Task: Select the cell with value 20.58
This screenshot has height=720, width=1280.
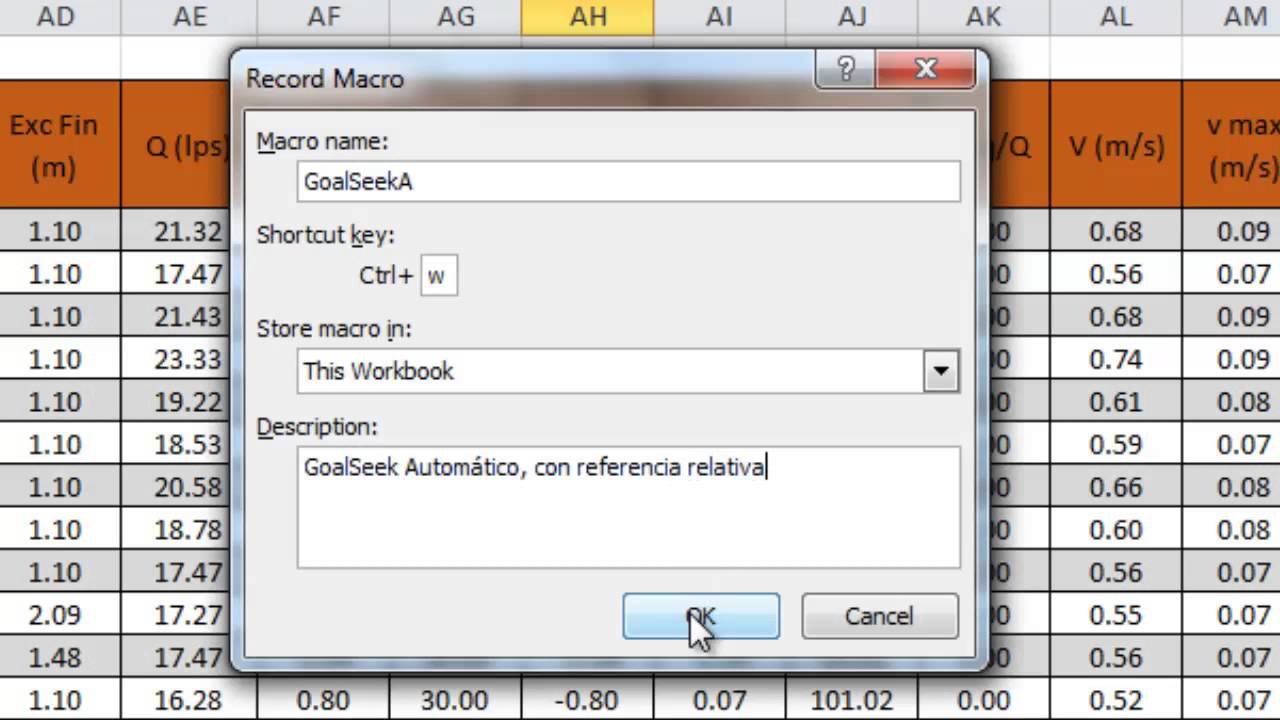Action: pos(176,487)
